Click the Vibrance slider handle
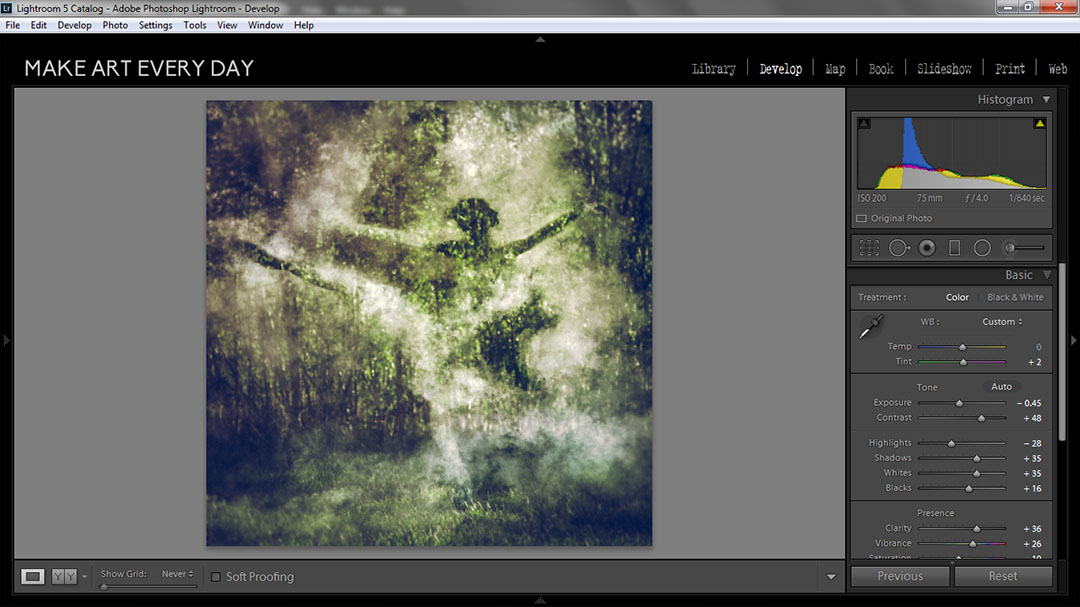 pos(973,544)
